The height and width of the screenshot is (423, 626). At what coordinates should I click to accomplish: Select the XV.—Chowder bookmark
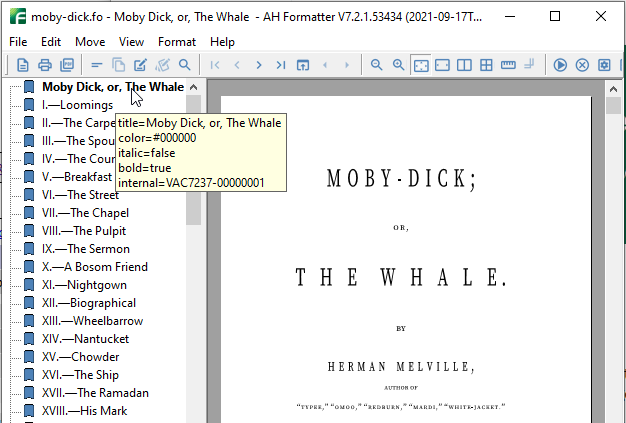pos(80,357)
